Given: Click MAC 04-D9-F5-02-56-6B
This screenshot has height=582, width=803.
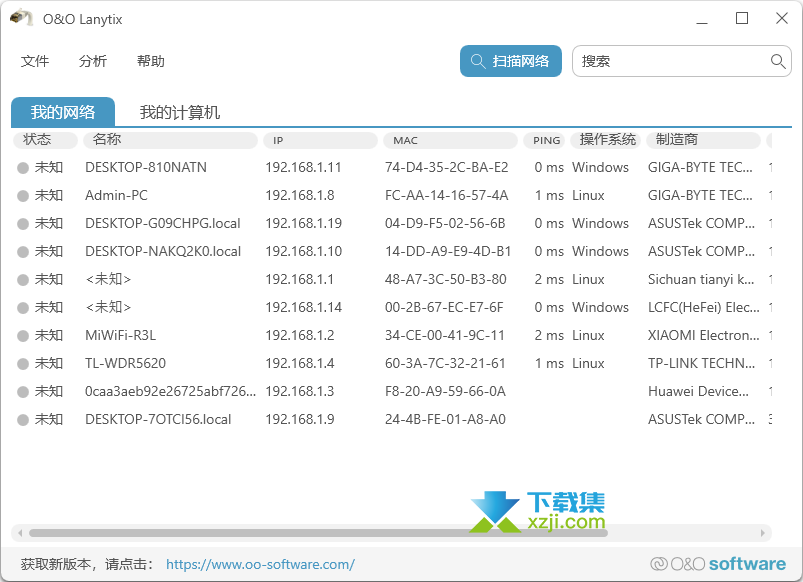Looking at the screenshot, I should 445,223.
